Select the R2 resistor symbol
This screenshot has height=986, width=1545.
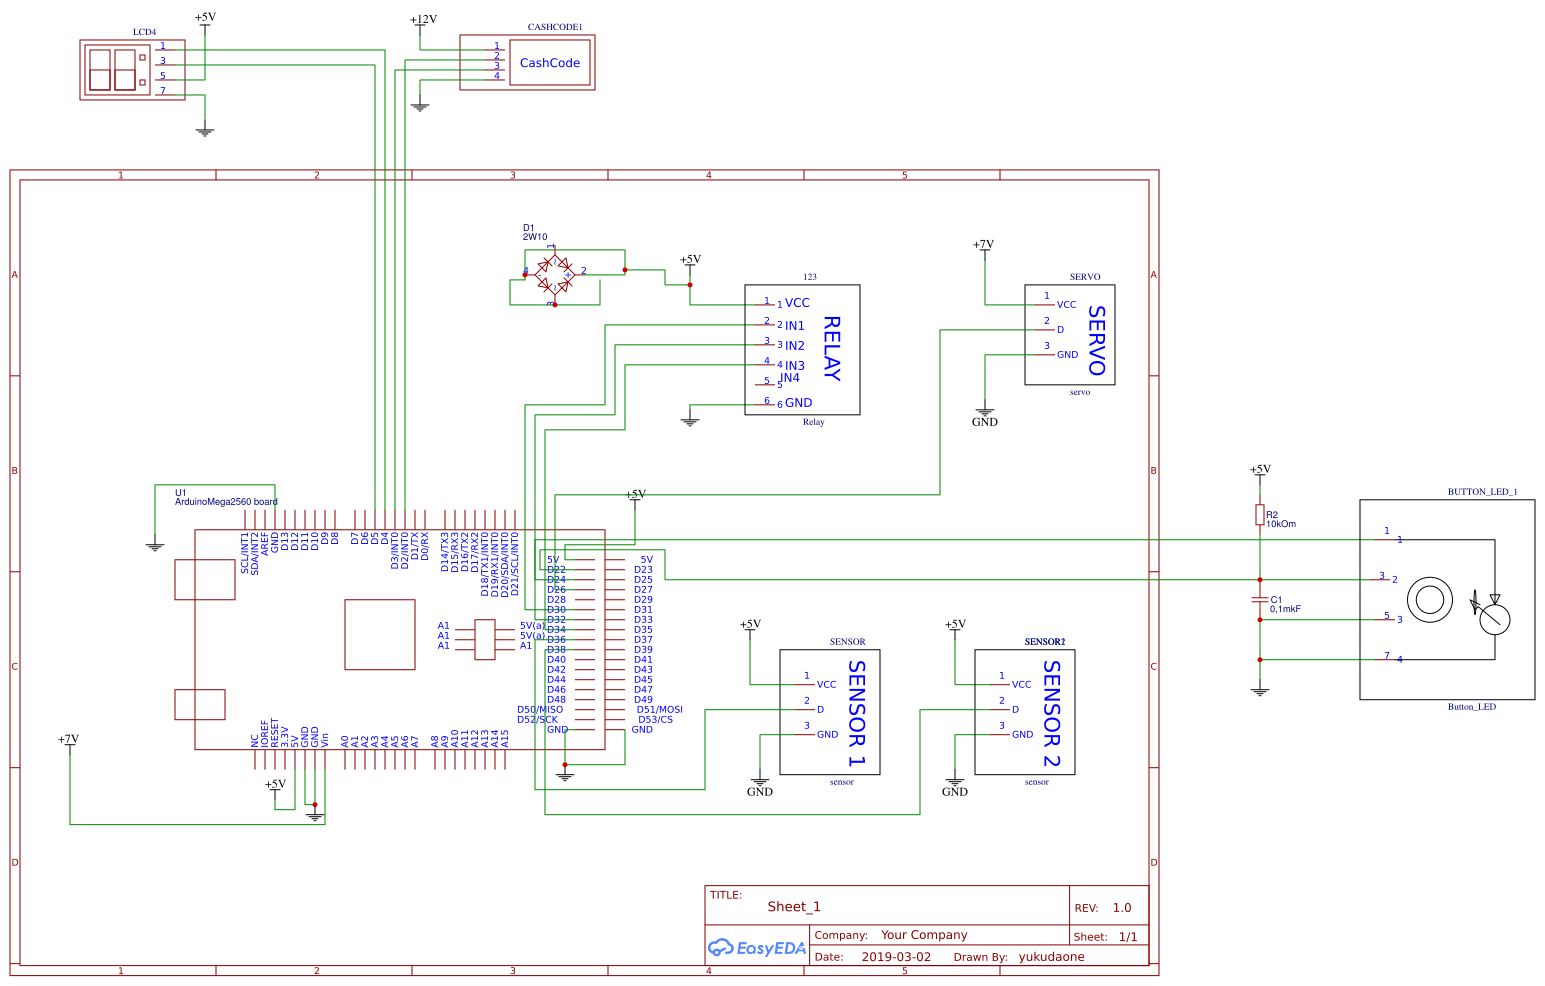1260,514
